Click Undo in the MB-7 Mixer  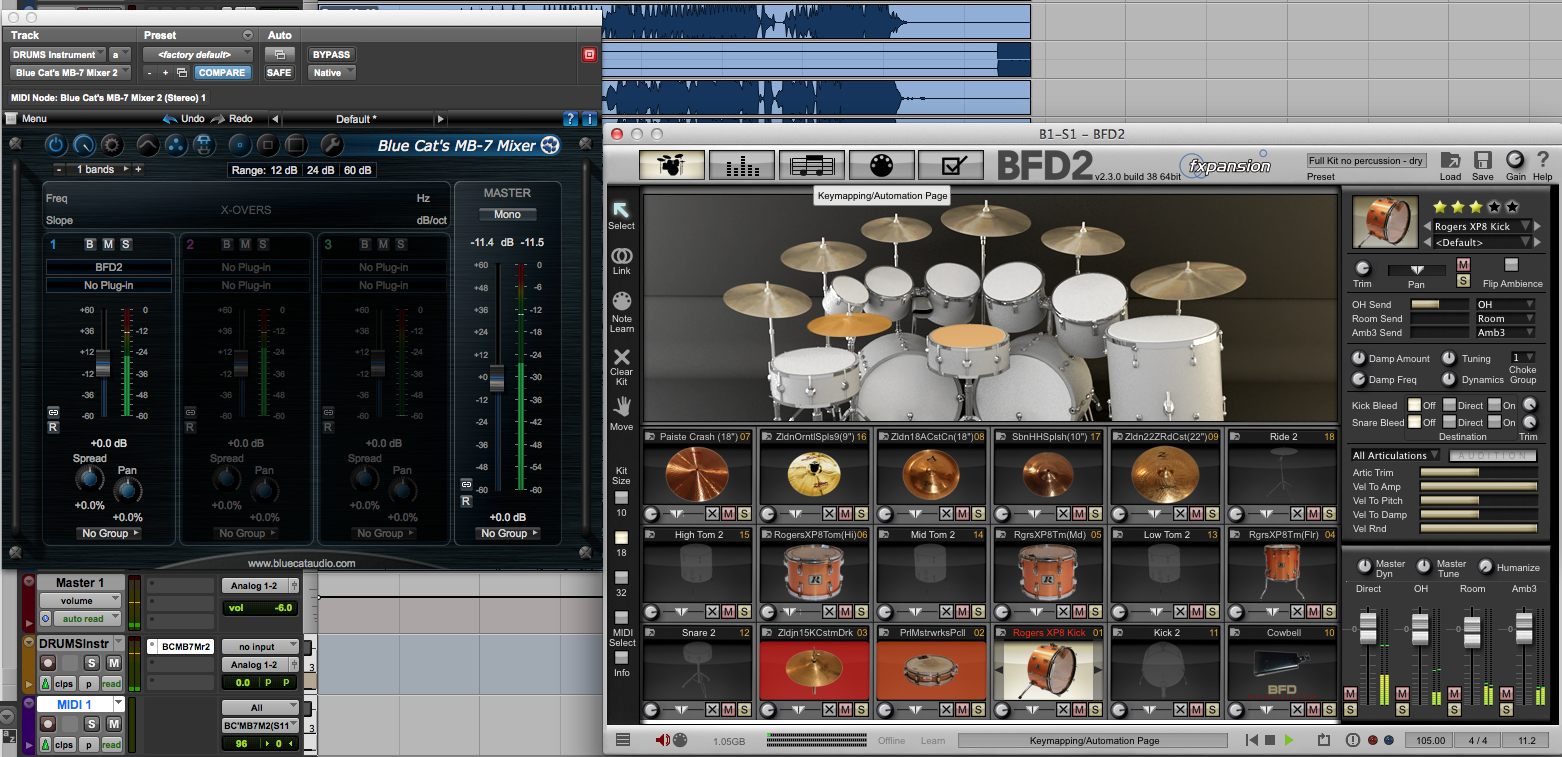183,119
